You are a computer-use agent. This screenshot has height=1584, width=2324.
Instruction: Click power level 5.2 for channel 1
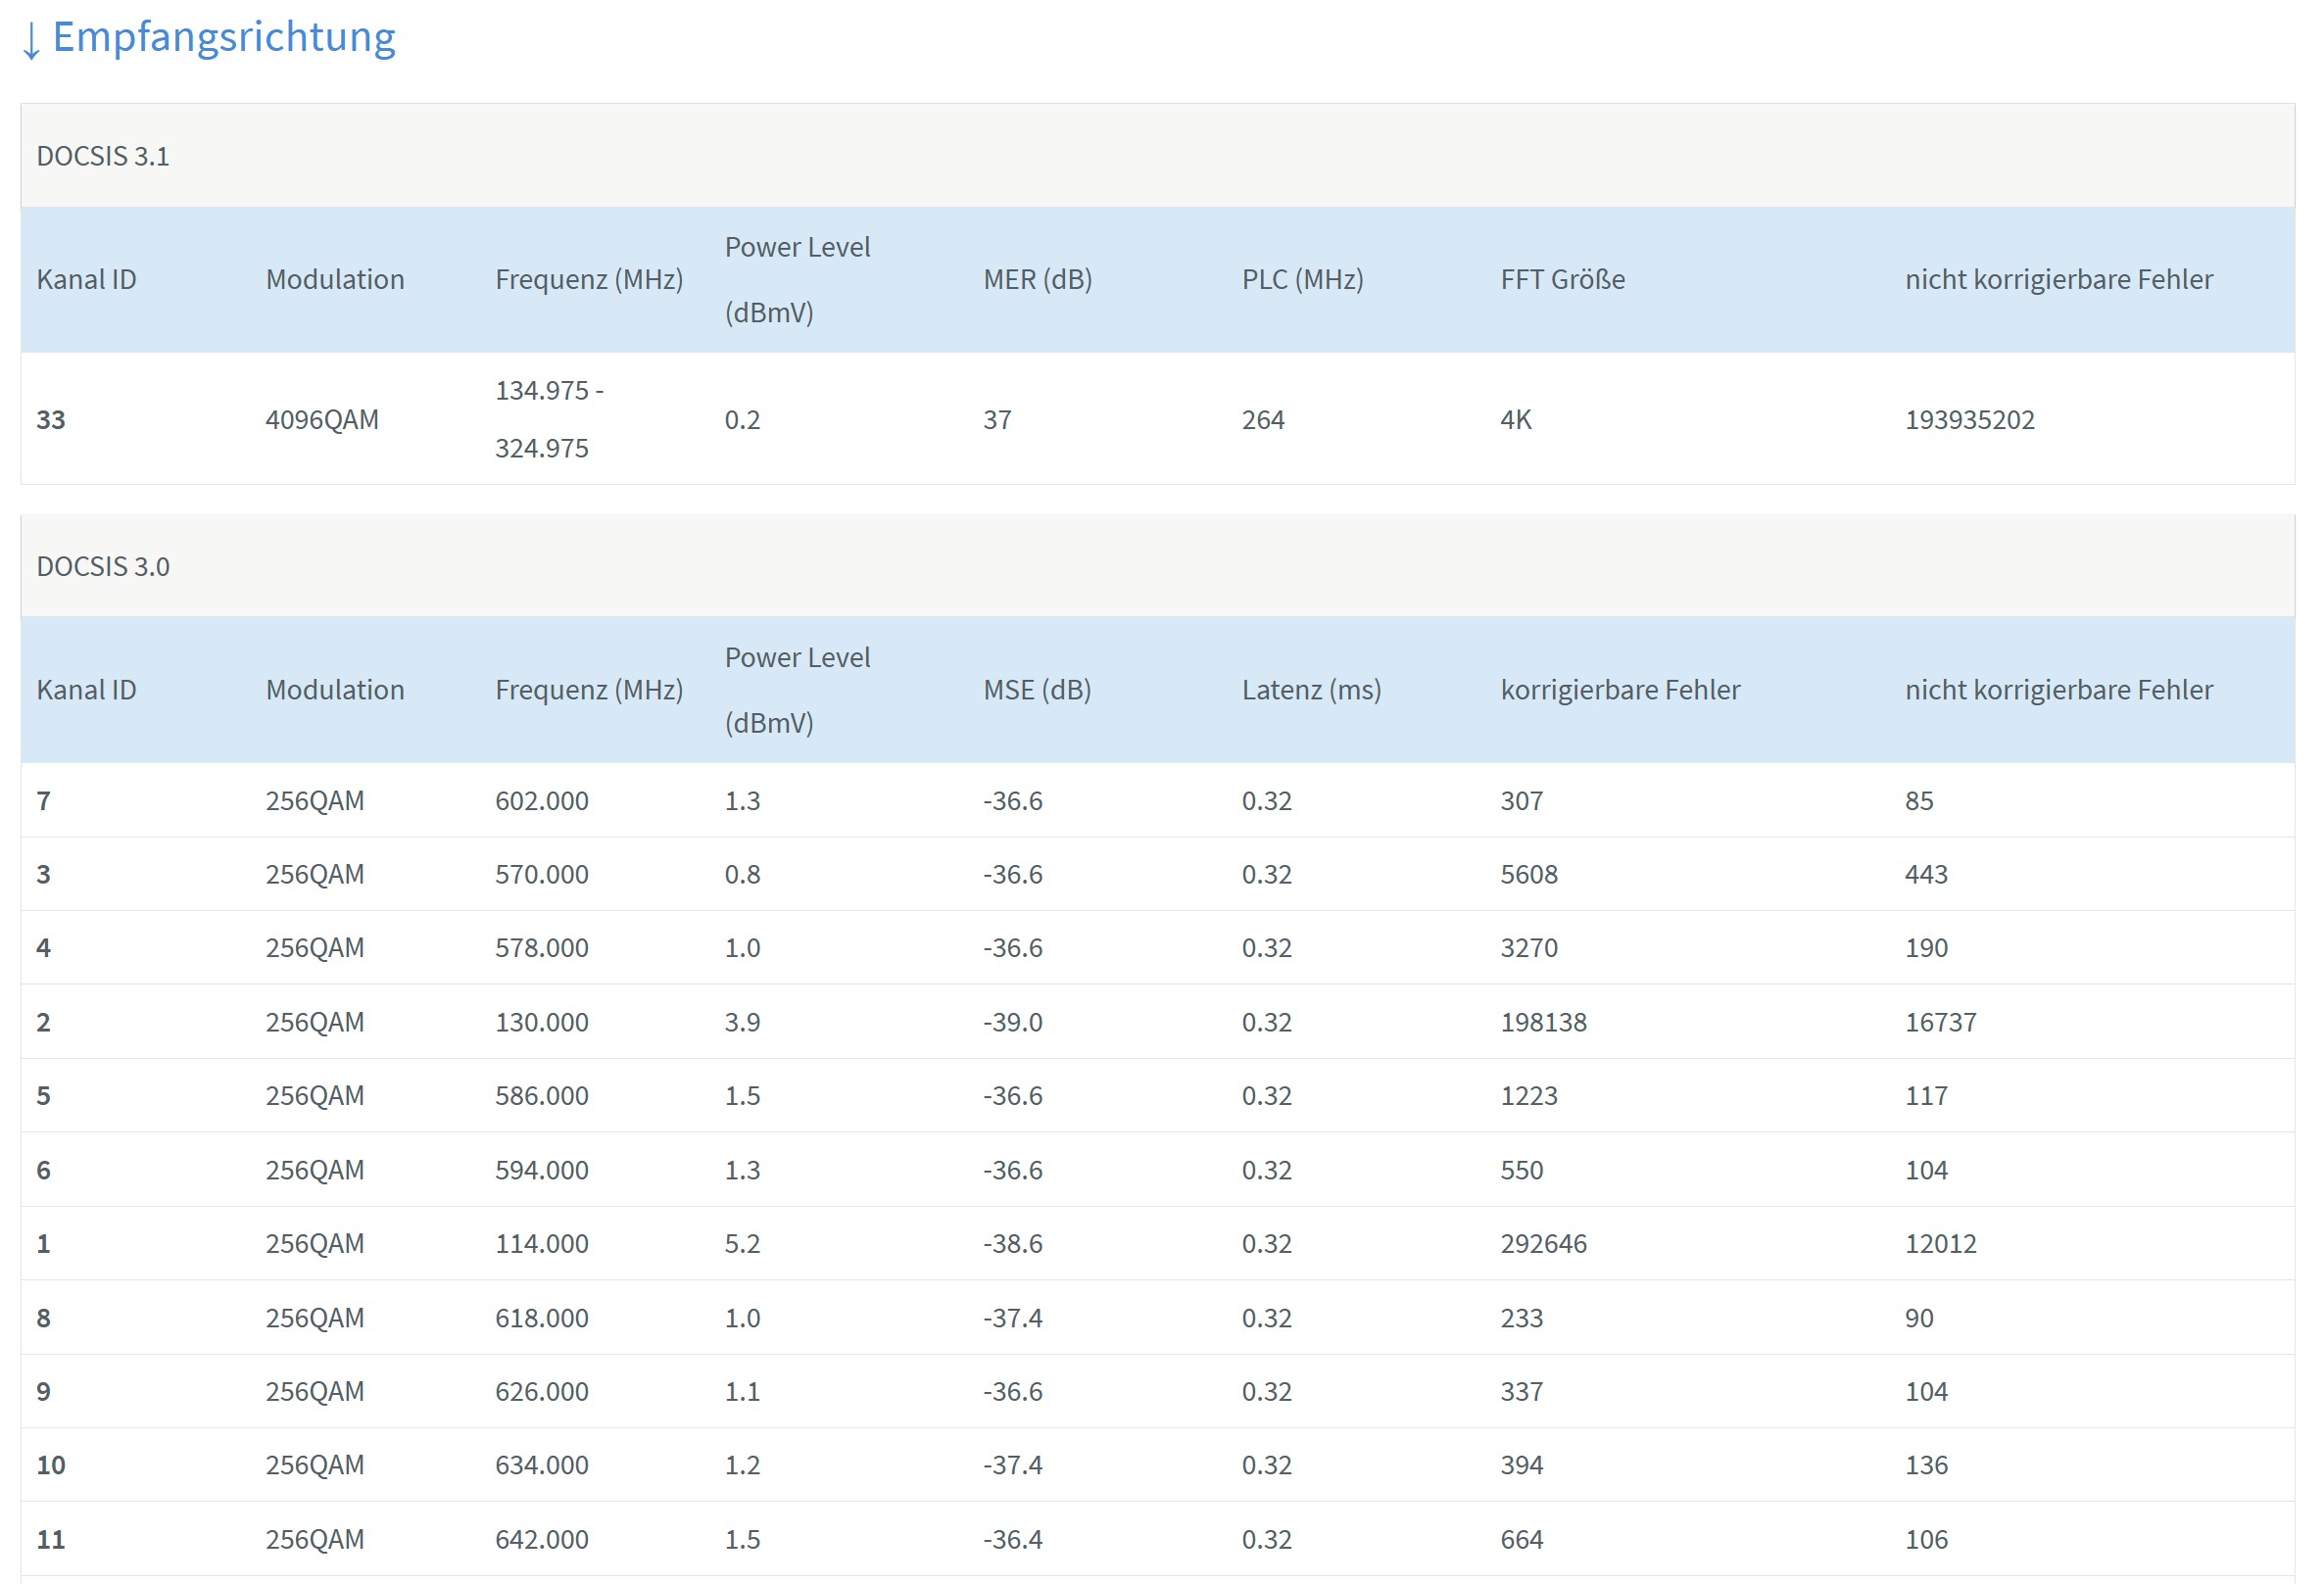[742, 1243]
